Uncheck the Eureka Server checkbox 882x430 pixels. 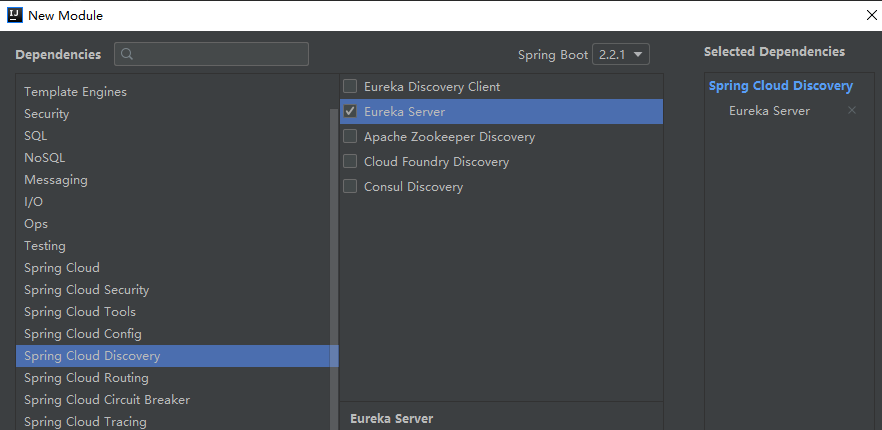tap(350, 111)
